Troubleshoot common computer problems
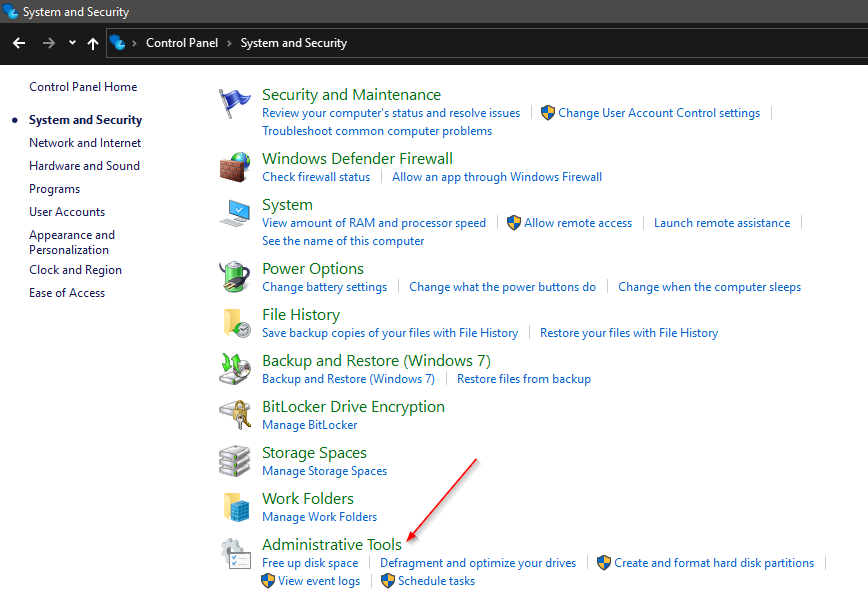 coord(377,131)
